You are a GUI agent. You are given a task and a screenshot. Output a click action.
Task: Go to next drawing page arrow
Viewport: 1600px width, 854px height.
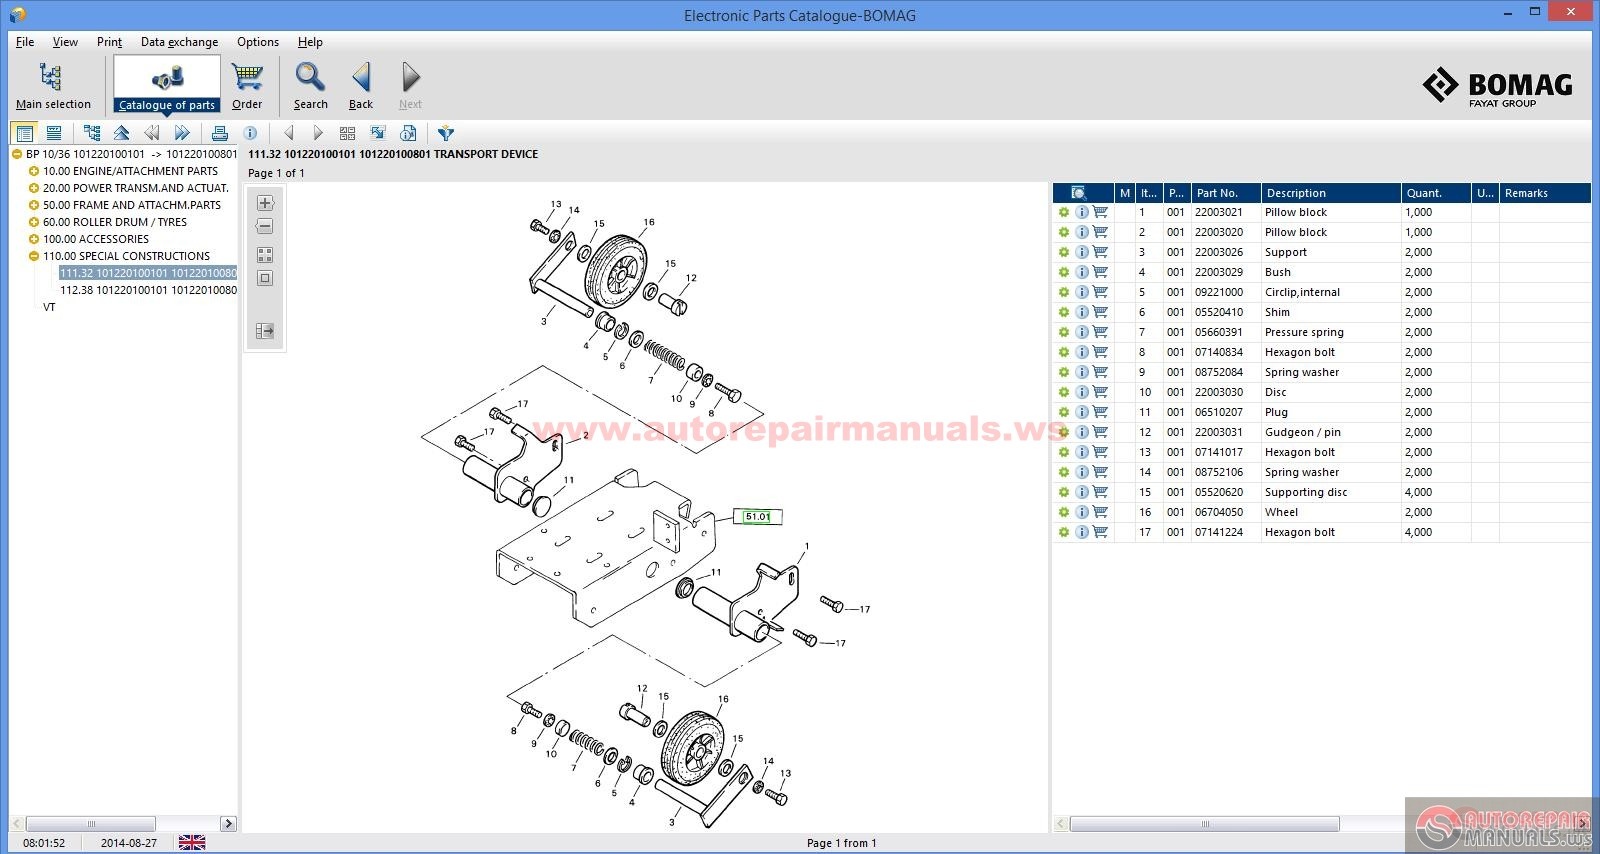[x=318, y=133]
